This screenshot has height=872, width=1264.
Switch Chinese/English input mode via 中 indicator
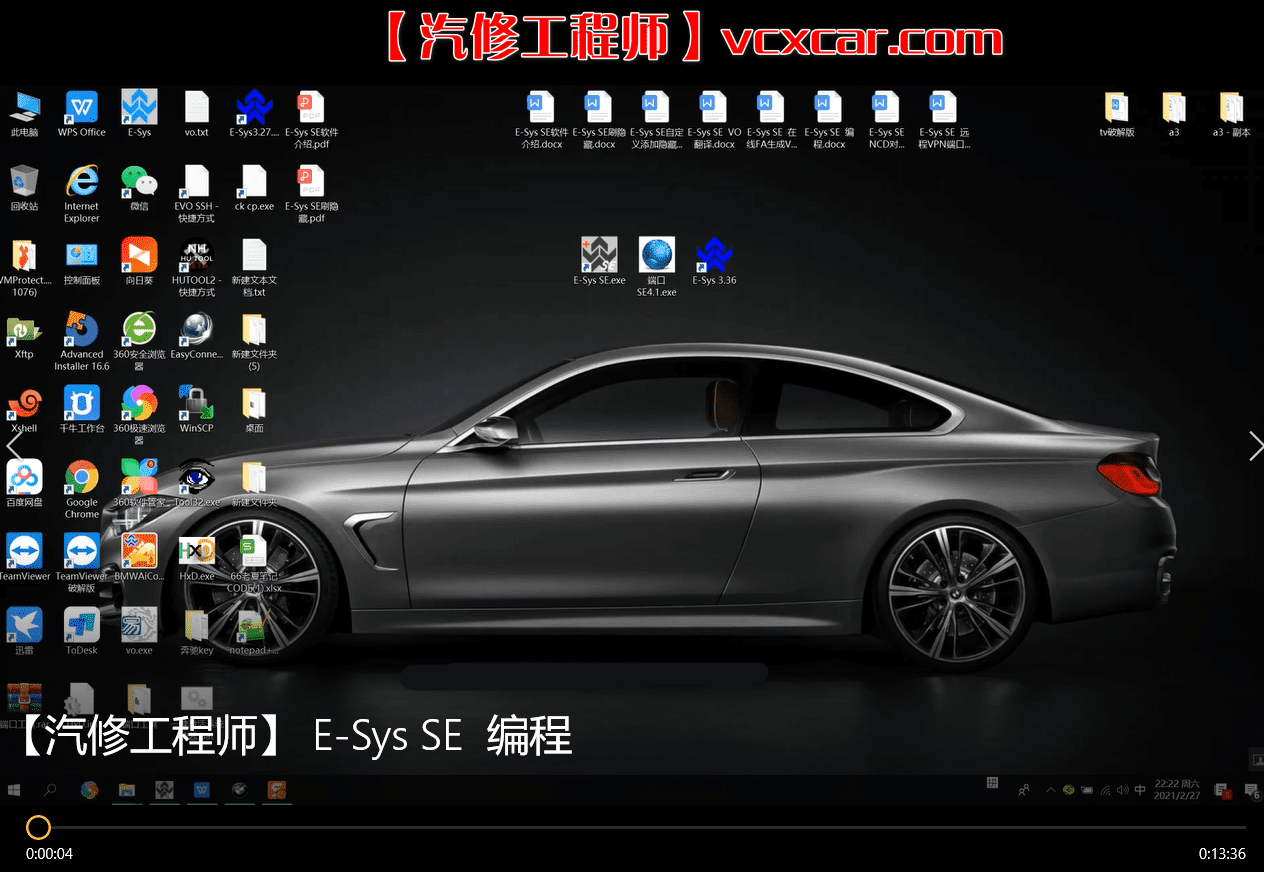click(x=1139, y=790)
